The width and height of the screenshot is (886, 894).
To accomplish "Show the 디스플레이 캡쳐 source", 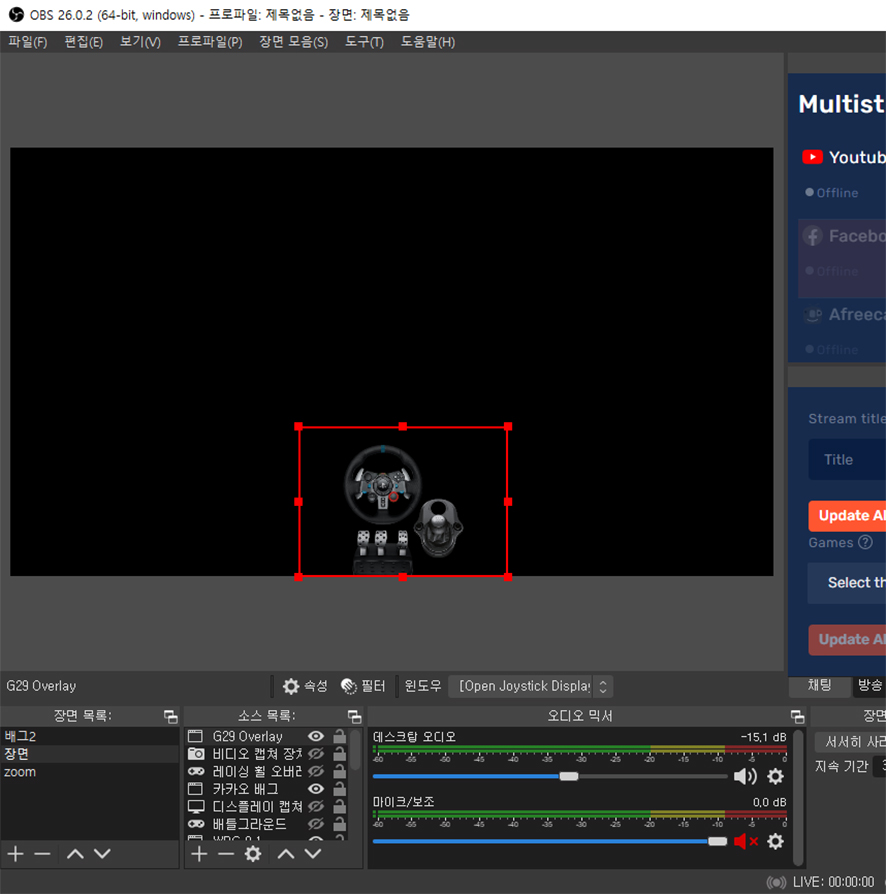I will [x=316, y=807].
